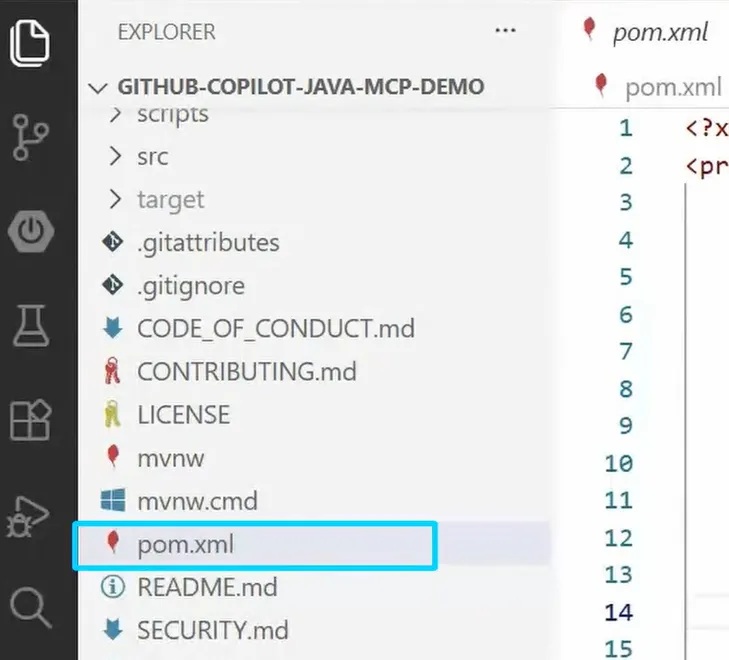Click the git icon beside .gitignore
The image size is (729, 660).
(113, 285)
